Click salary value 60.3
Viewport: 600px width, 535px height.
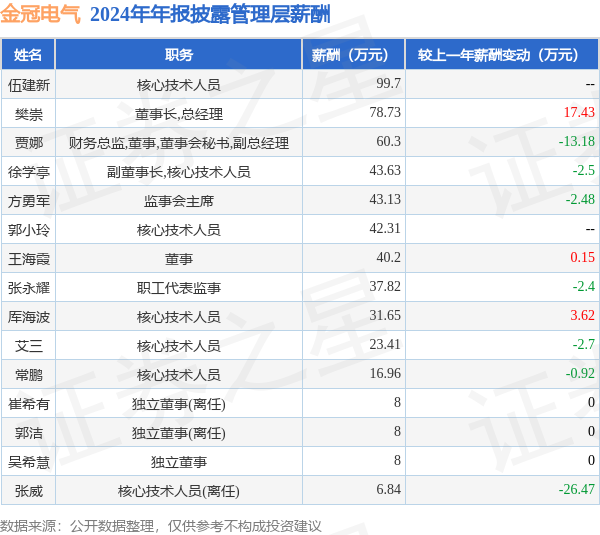point(388,141)
